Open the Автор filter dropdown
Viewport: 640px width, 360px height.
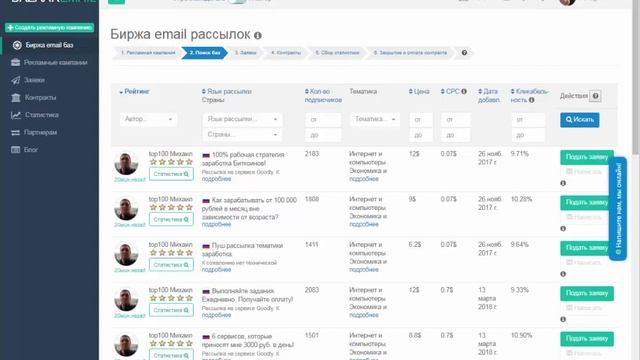(x=149, y=119)
